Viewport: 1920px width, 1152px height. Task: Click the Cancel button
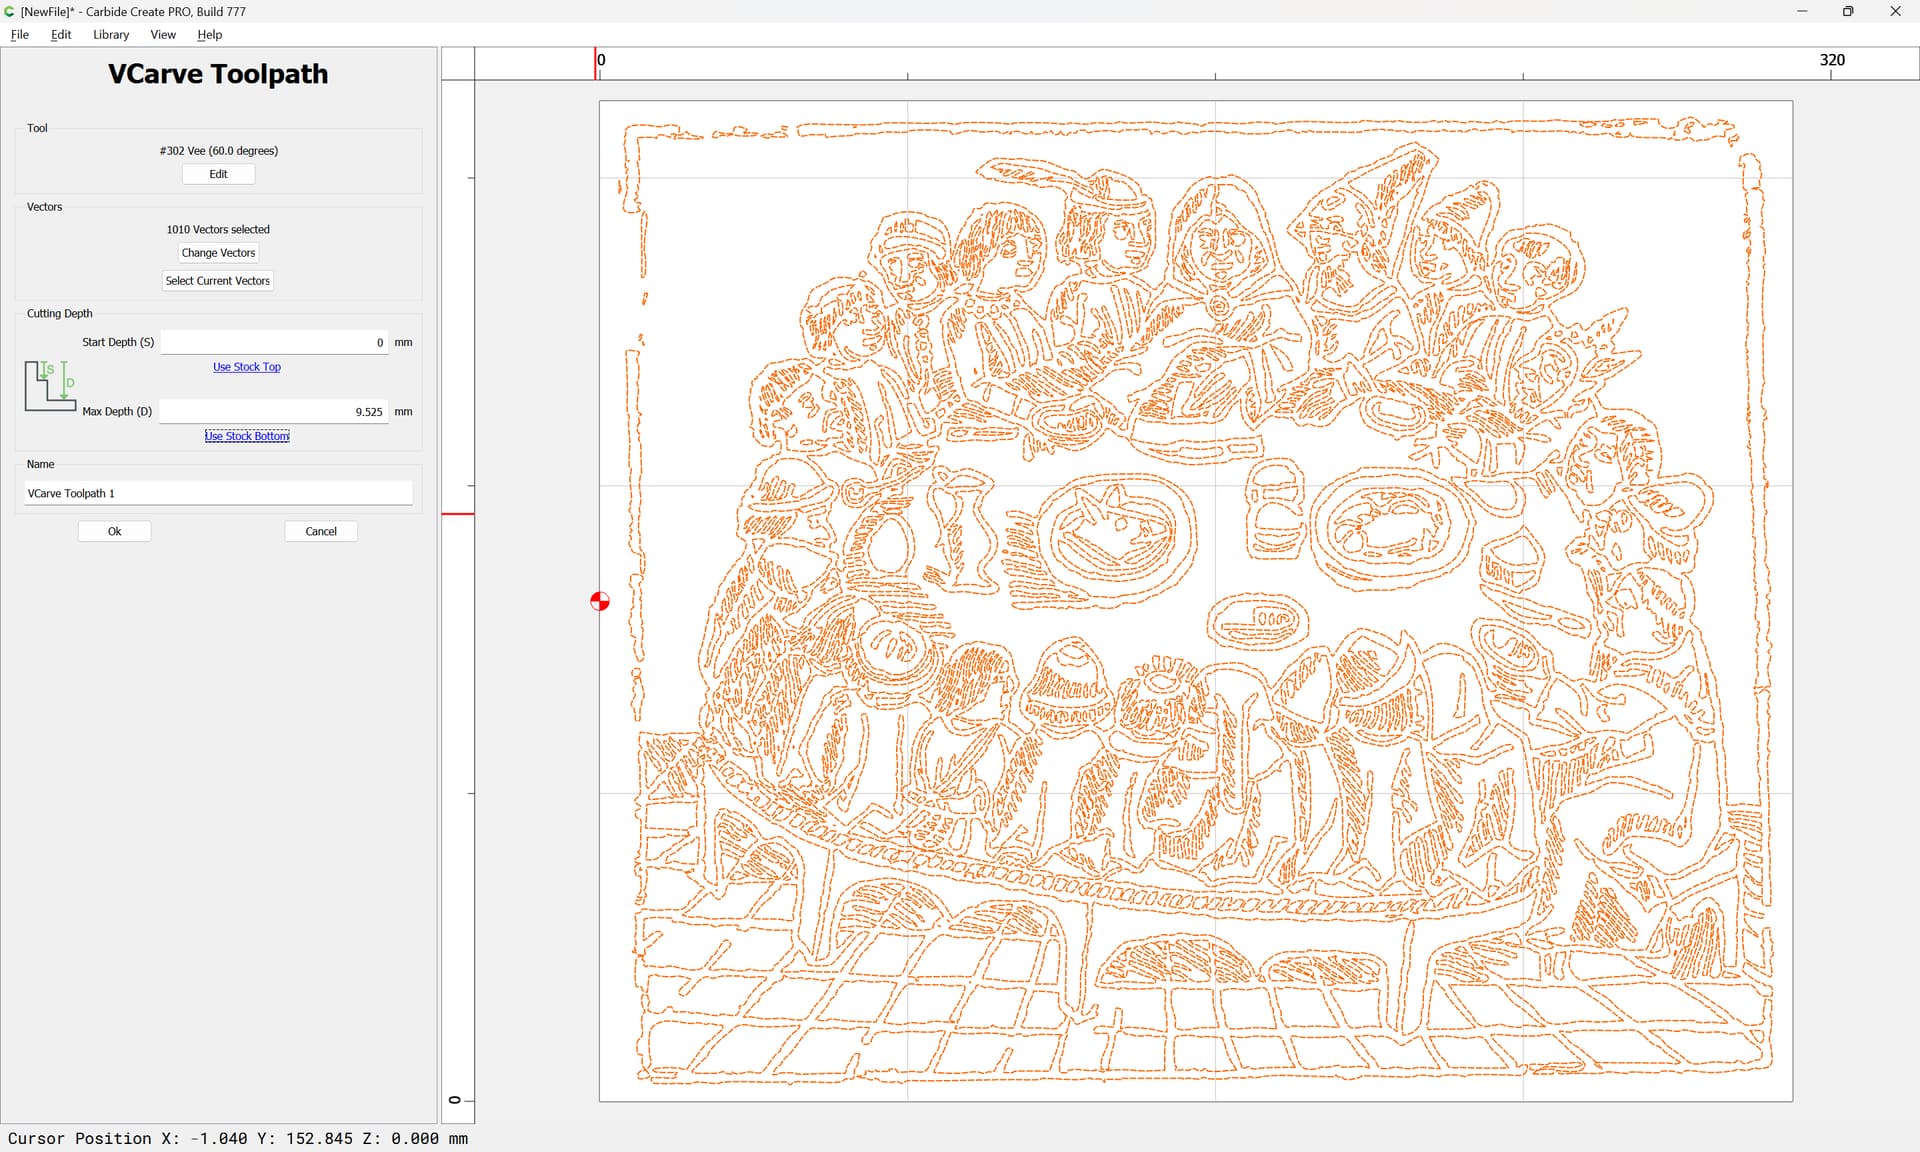[x=321, y=531]
